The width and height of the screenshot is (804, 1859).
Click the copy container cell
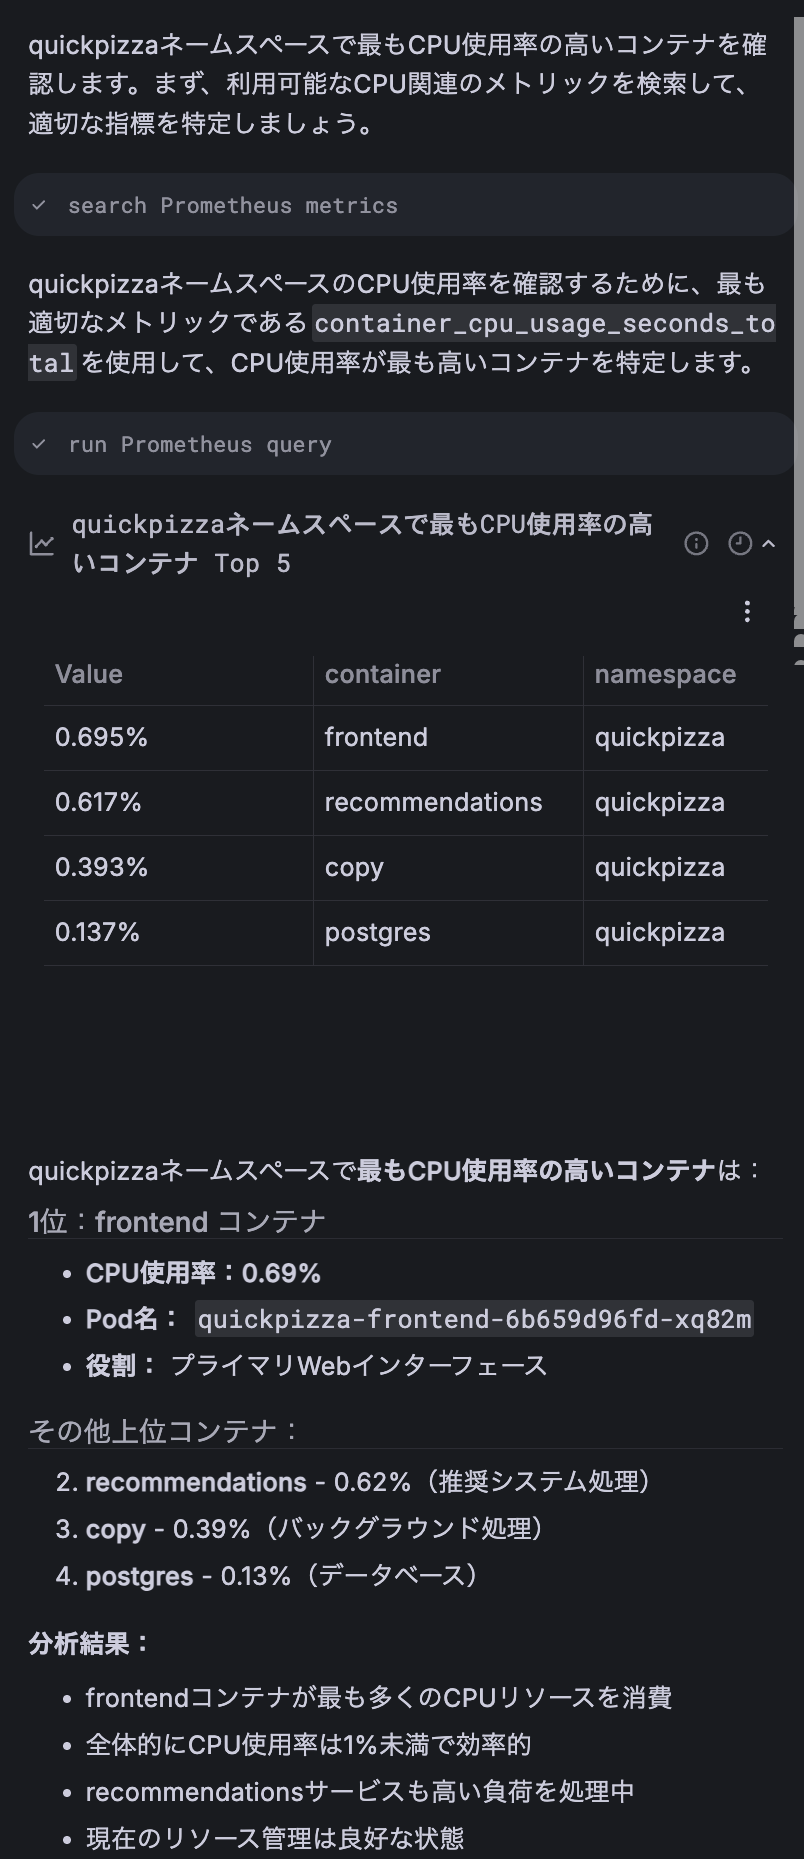click(x=354, y=867)
